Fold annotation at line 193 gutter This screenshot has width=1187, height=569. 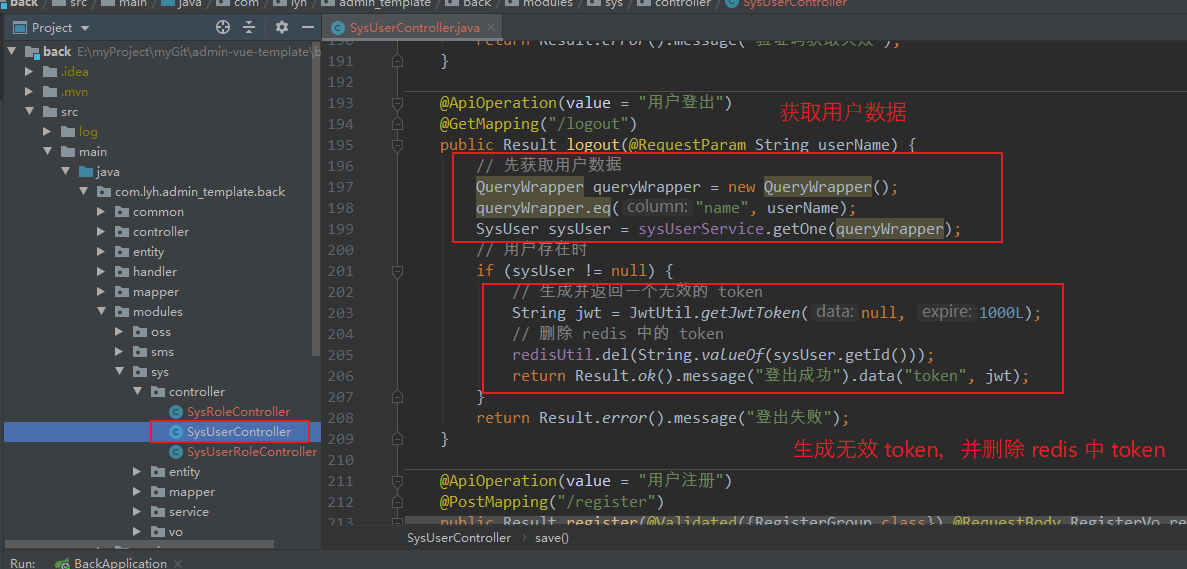tap(397, 103)
